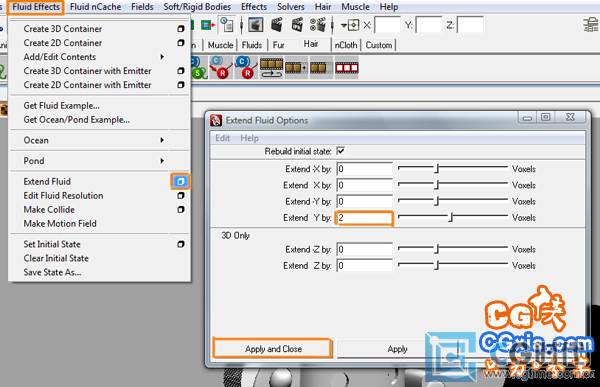Open render settings clapperboard with dots icon

point(318,25)
